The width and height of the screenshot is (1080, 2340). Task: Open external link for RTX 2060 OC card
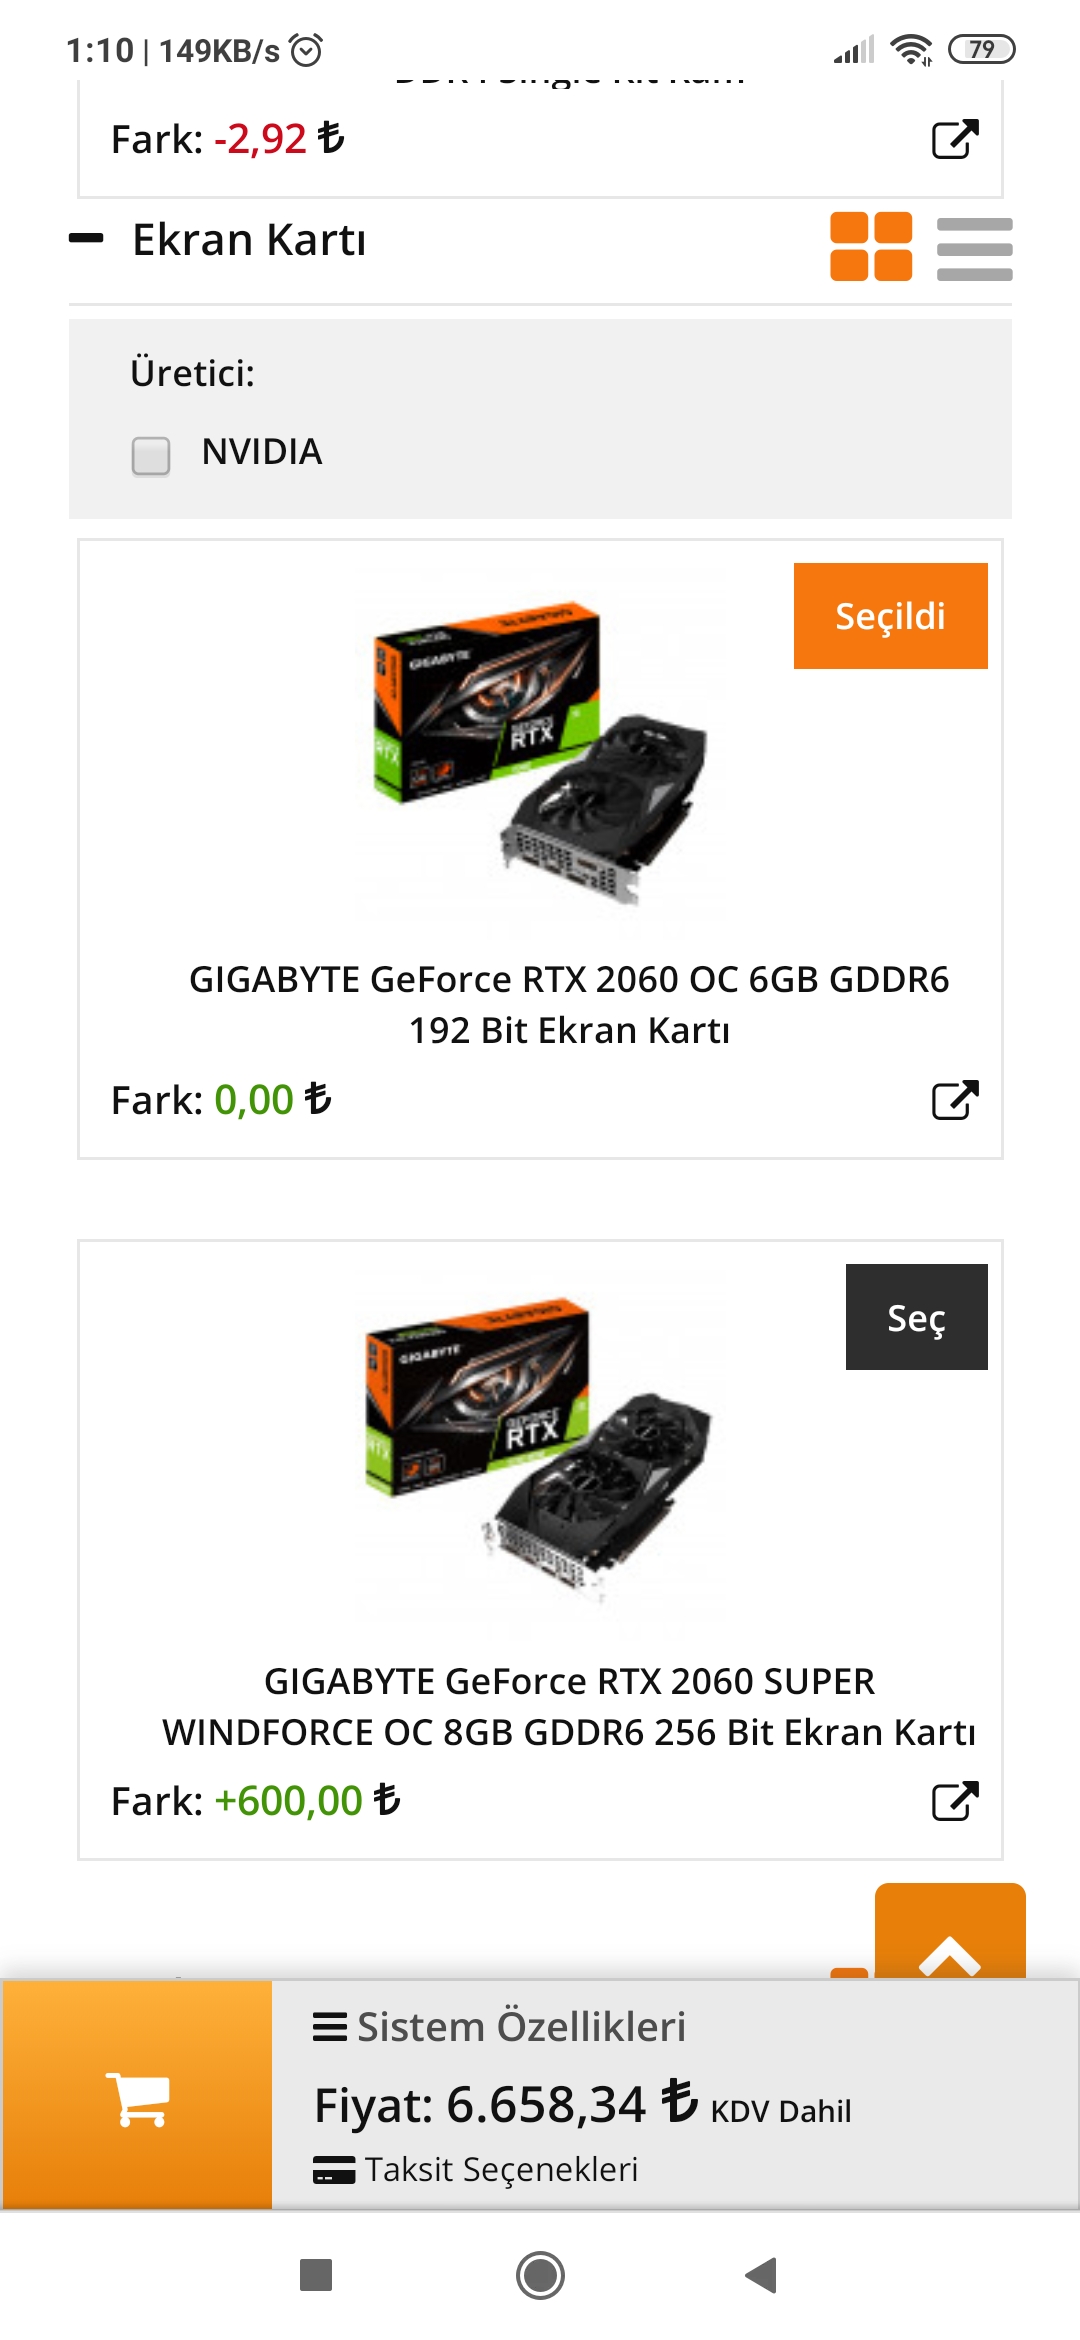(x=954, y=1100)
